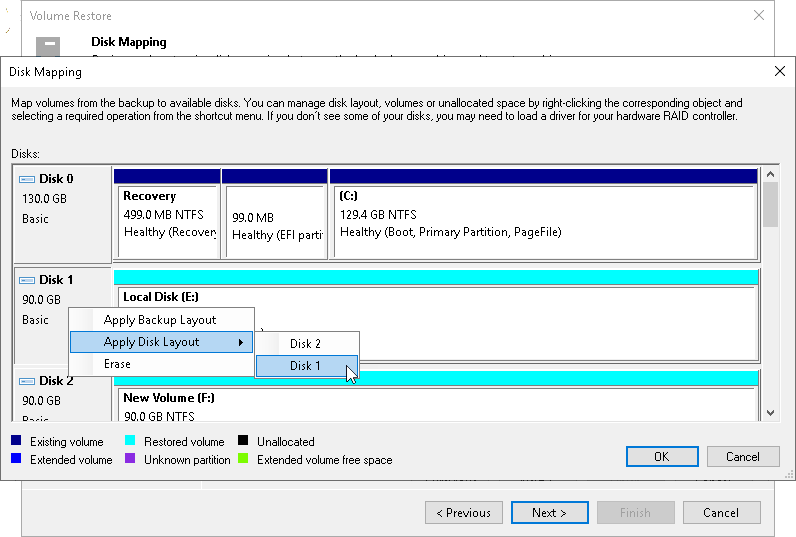Click the 'Basic' type text of Disk 0
The width and height of the screenshot is (796, 537).
(x=35, y=219)
